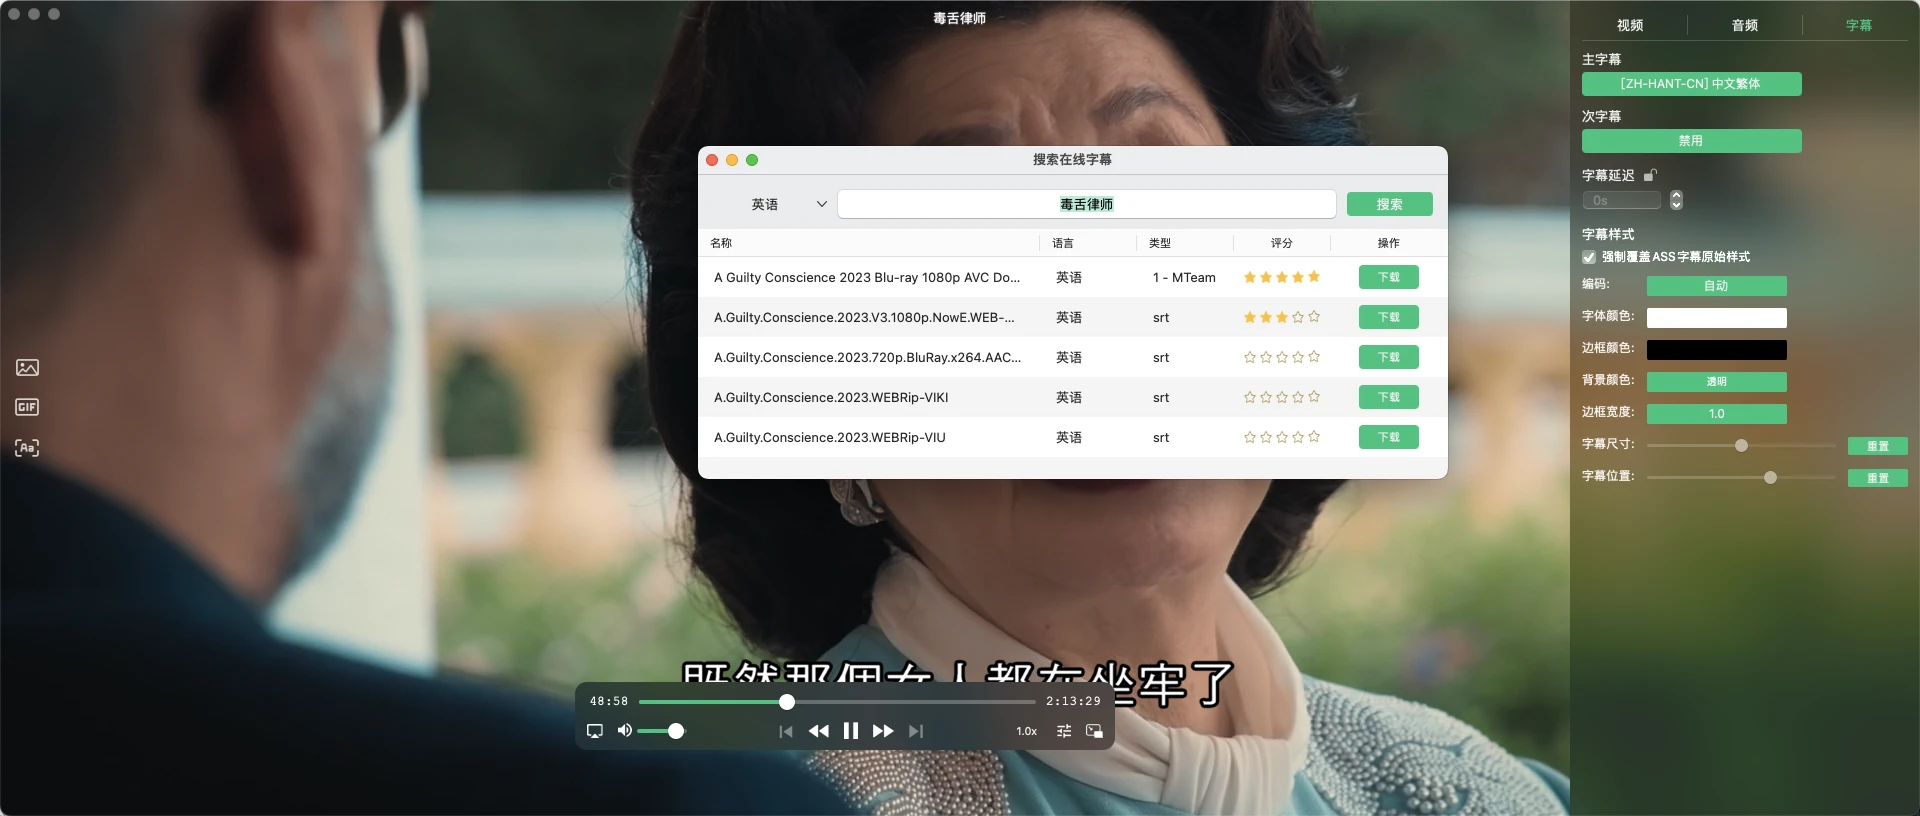Adjust the subtitle position slider
The height and width of the screenshot is (816, 1920).
[1770, 478]
